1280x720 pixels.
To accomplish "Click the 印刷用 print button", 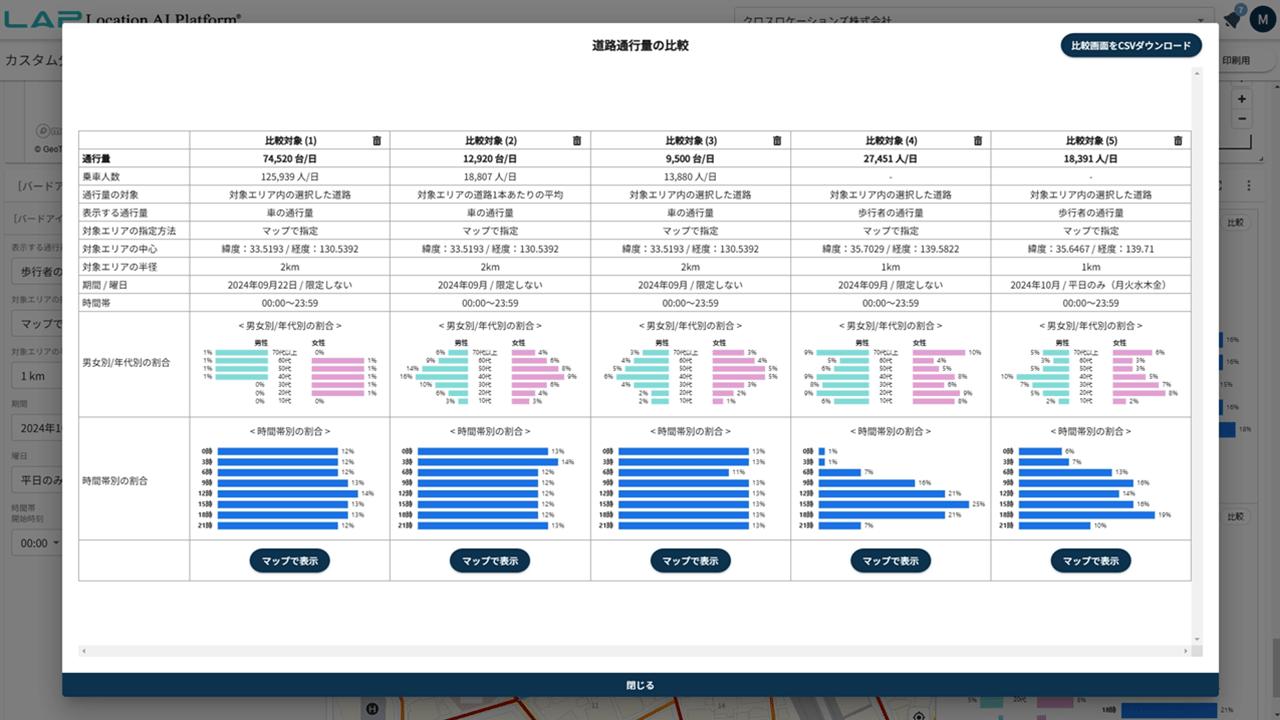I will click(x=1238, y=61).
